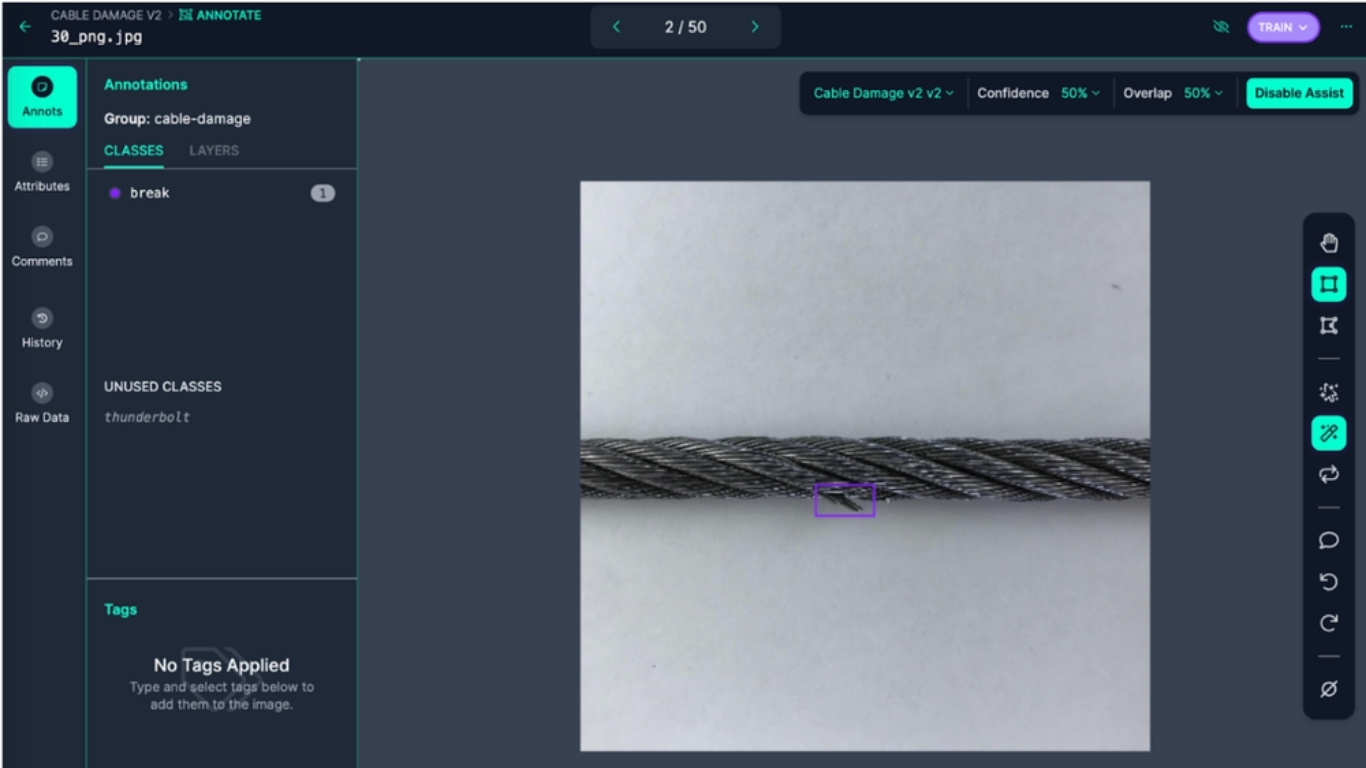Activate the smart polygon tool
Screen dimensions: 1366x768
pyautogui.click(x=1328, y=392)
